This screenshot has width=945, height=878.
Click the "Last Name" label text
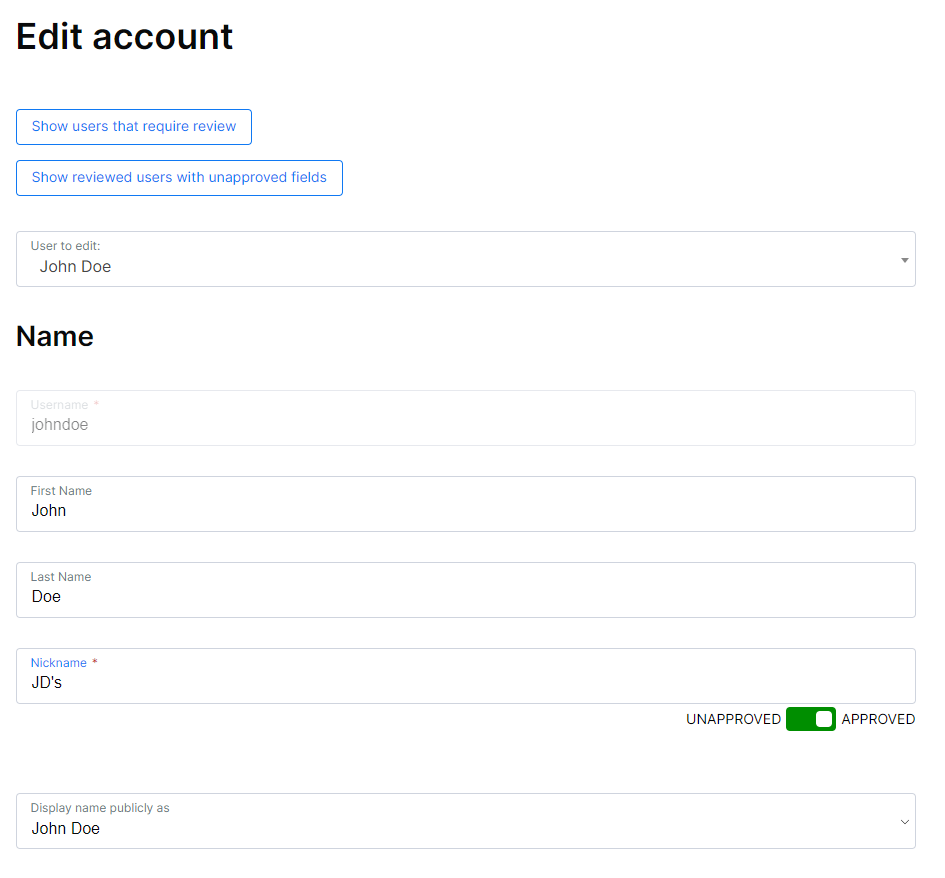(61, 577)
